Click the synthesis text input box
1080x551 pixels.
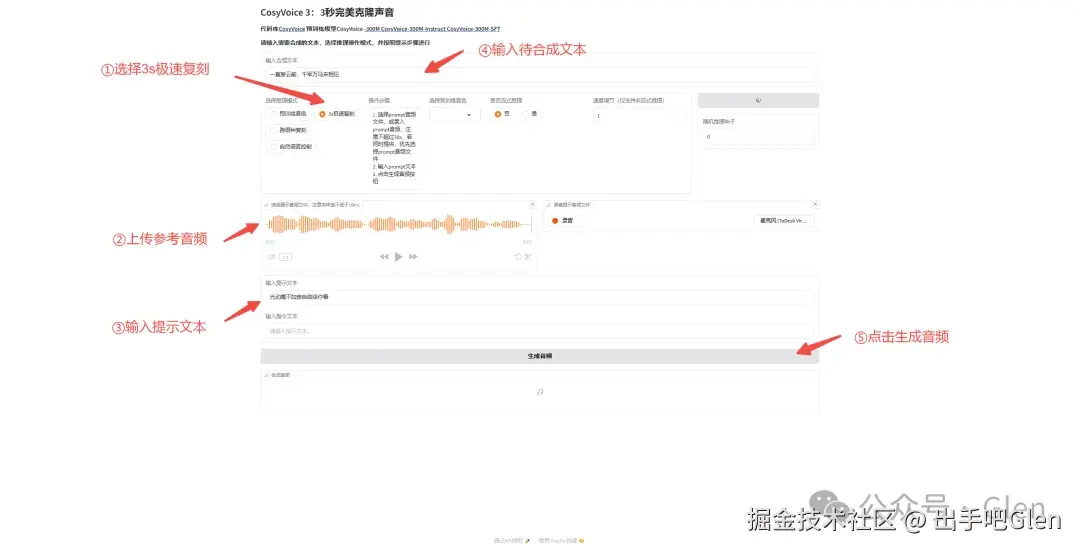coord(539,74)
